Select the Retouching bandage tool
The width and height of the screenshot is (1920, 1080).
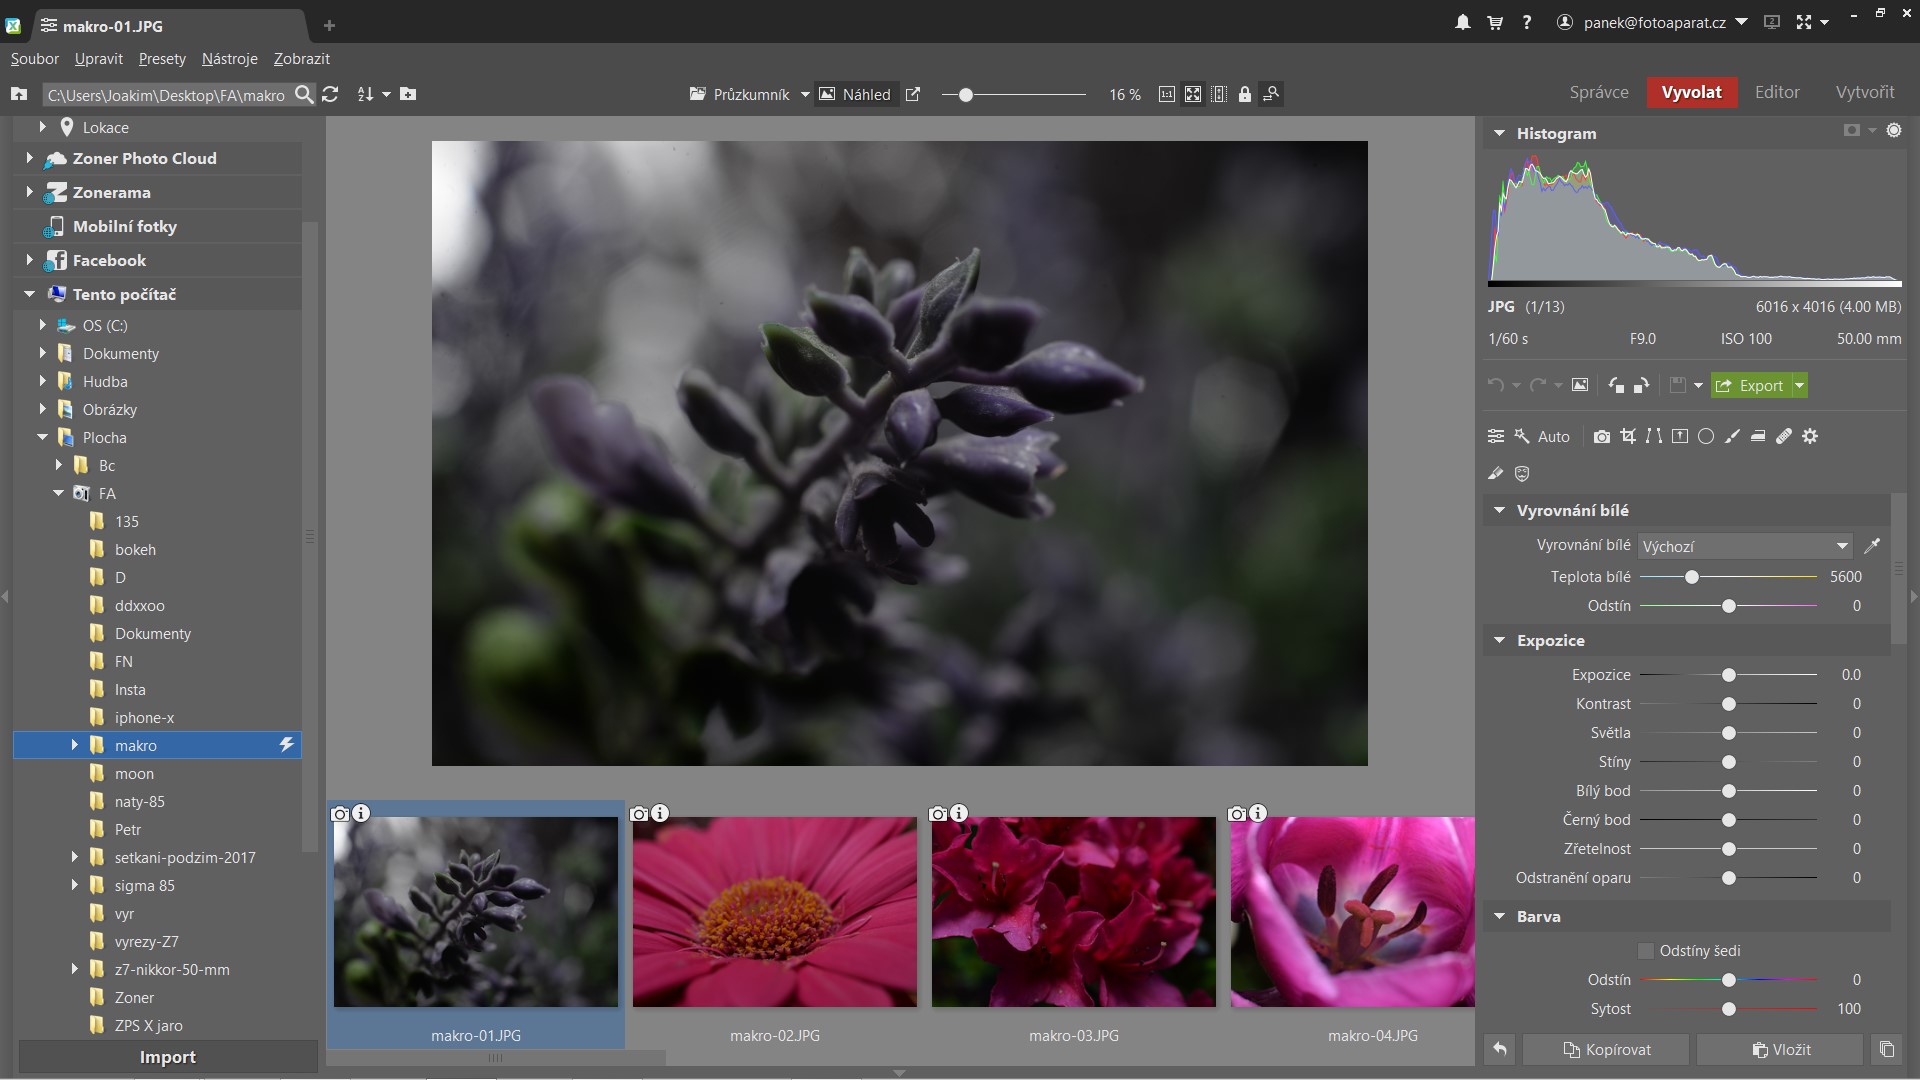(x=1784, y=436)
